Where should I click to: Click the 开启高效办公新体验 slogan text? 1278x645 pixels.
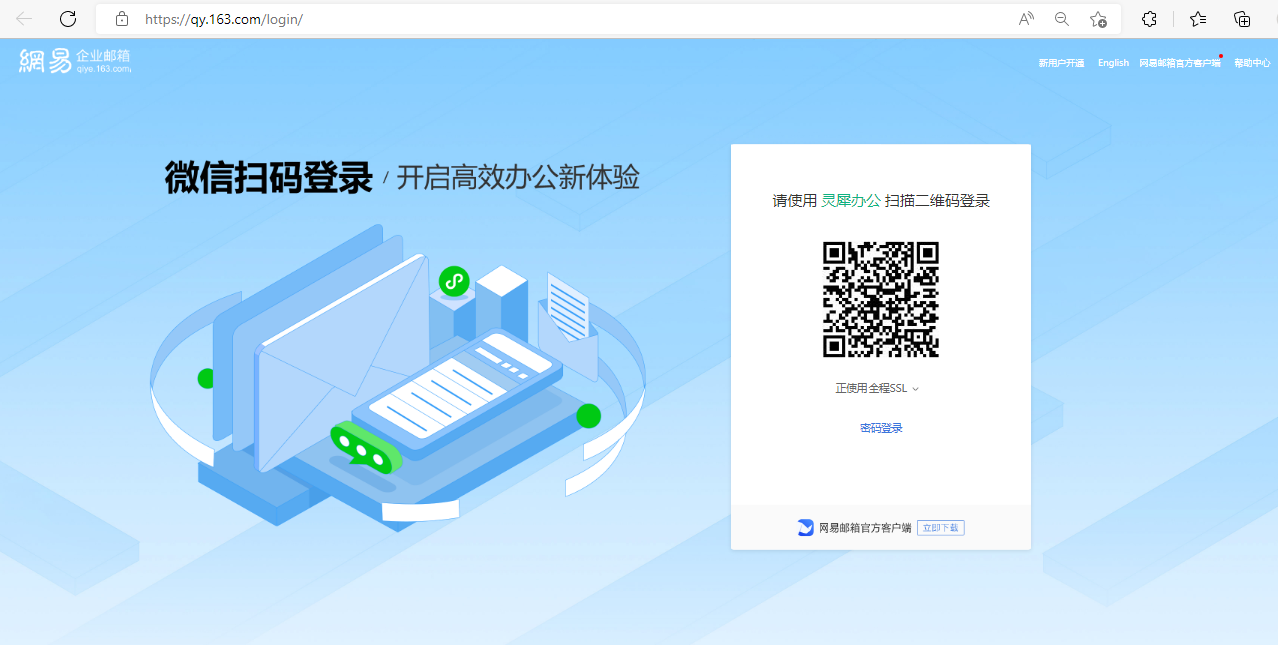(x=518, y=178)
